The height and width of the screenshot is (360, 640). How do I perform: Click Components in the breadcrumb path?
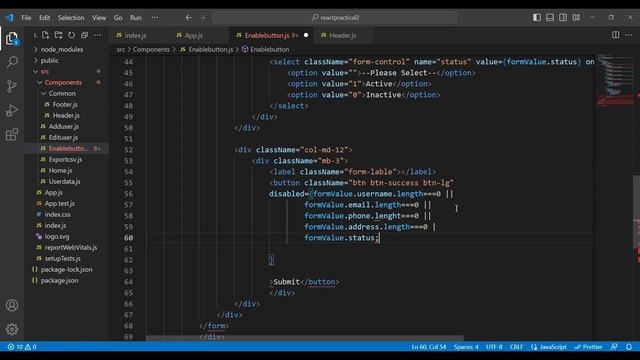point(151,49)
